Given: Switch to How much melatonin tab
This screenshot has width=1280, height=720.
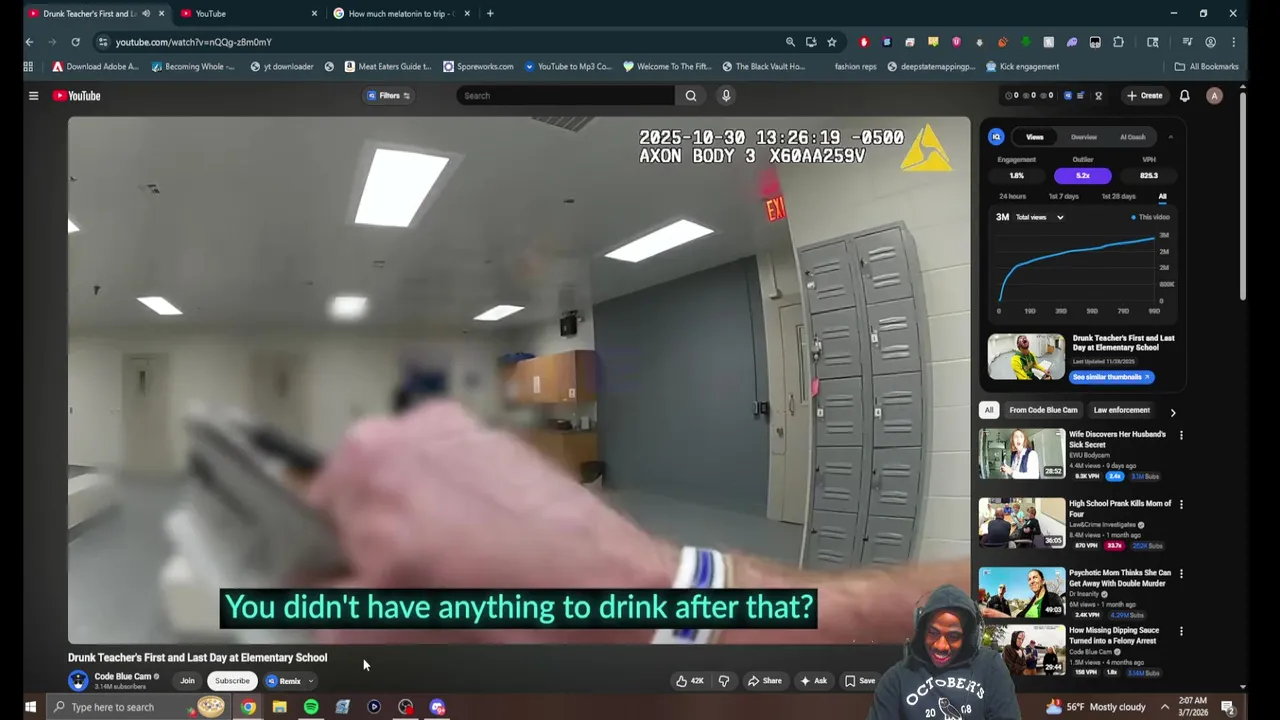Looking at the screenshot, I should pyautogui.click(x=400, y=14).
